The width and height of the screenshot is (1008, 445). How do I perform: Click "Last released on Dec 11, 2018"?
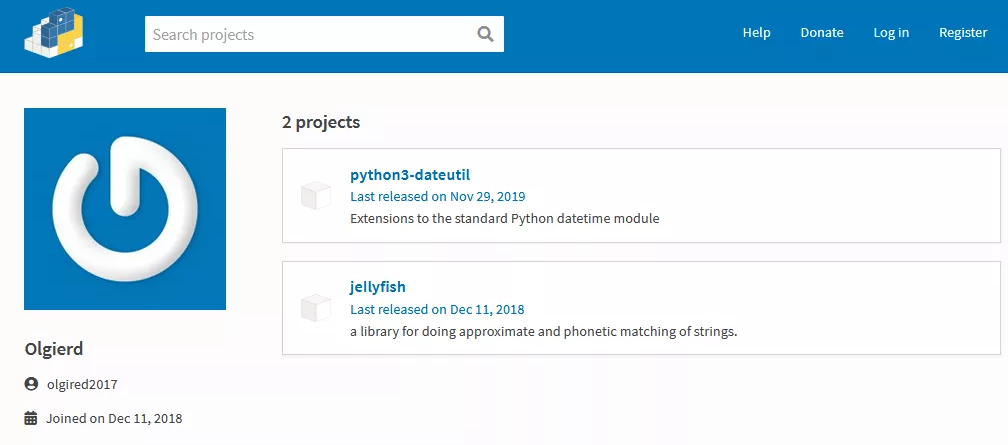coord(437,309)
